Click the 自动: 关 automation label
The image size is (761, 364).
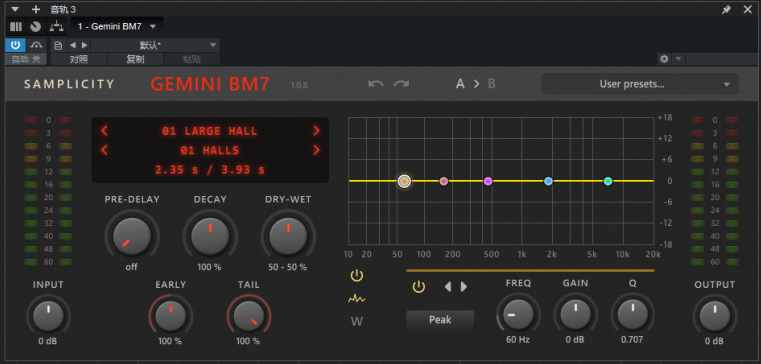26,59
